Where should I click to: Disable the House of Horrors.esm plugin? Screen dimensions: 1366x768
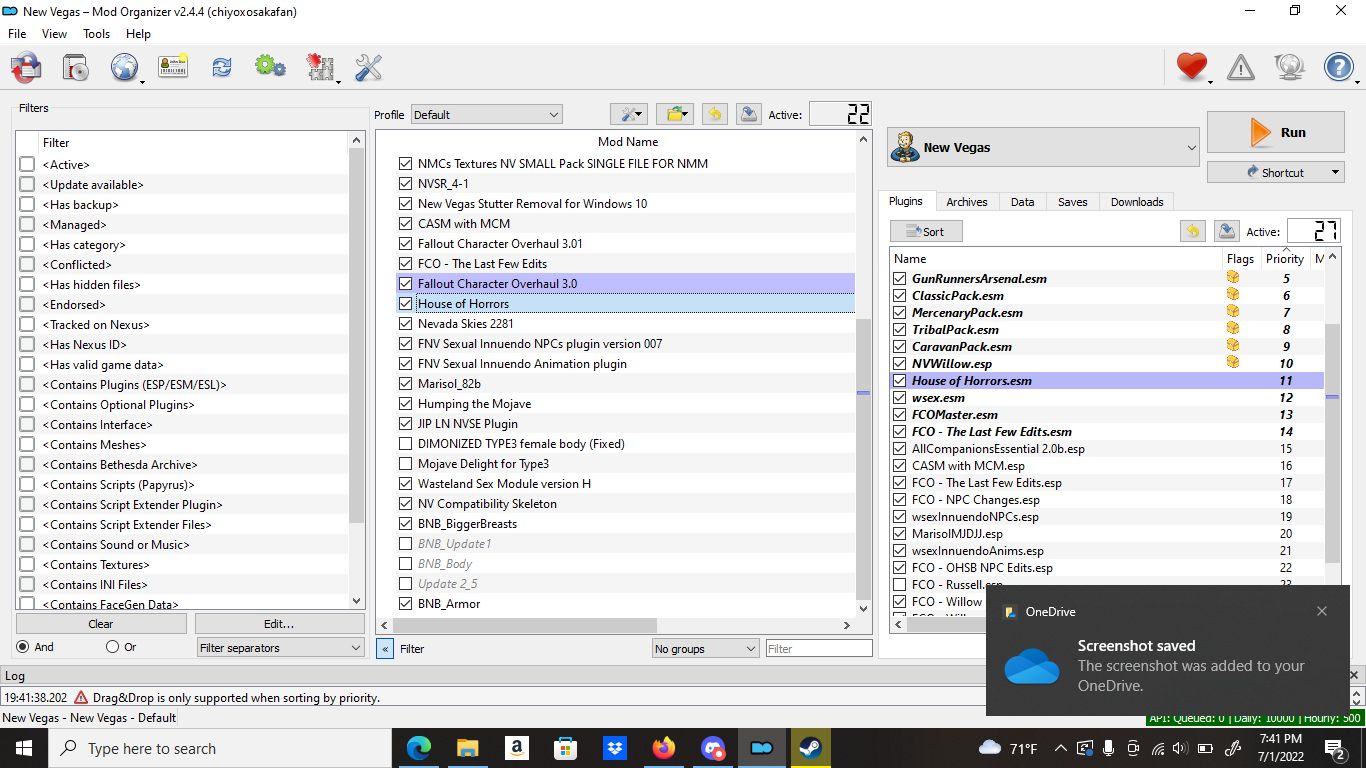(x=898, y=380)
